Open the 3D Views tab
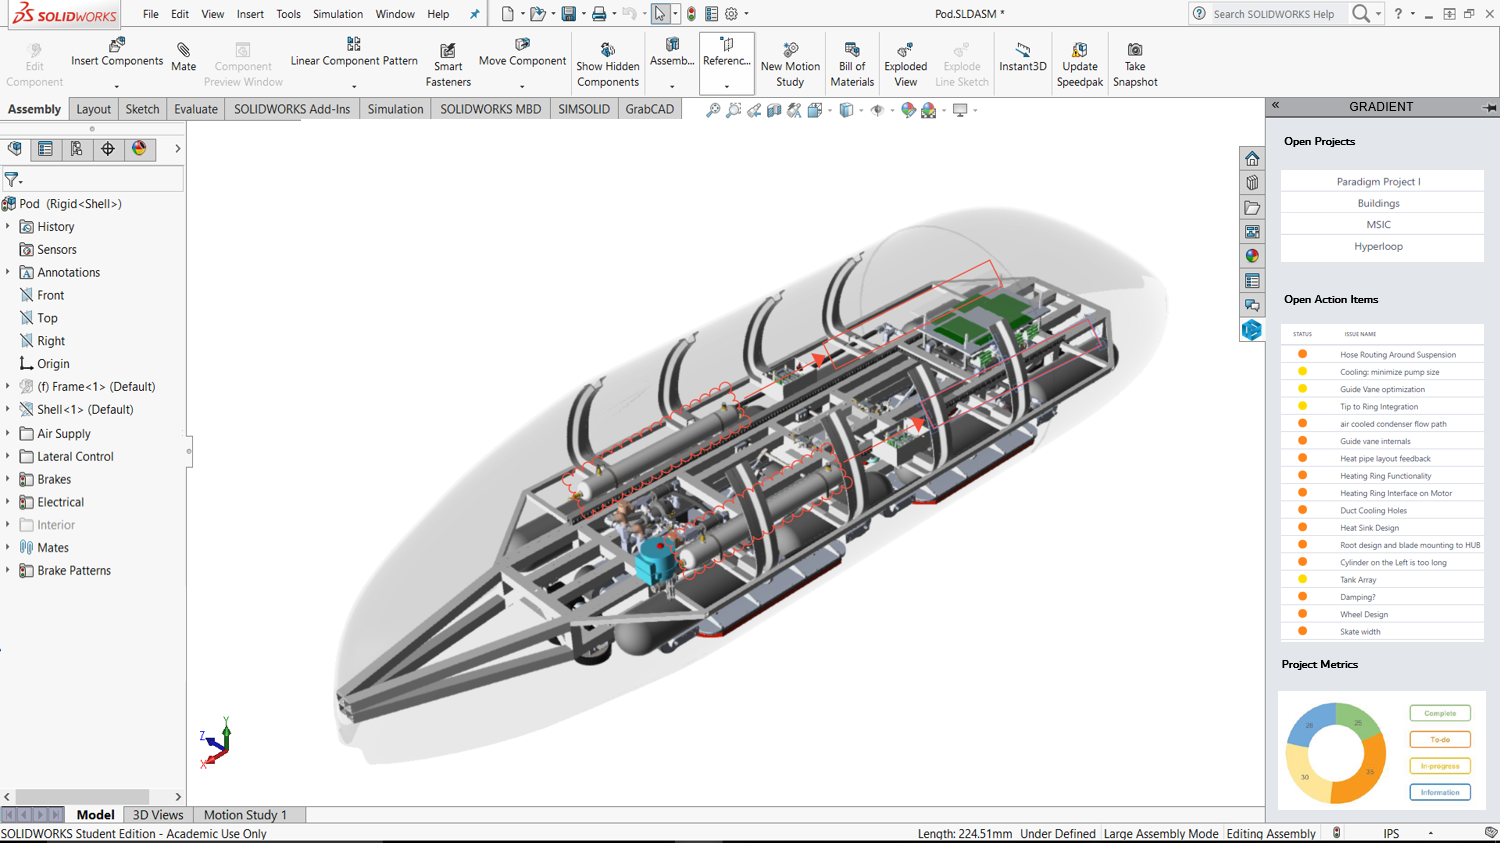1500x843 pixels. click(x=158, y=815)
